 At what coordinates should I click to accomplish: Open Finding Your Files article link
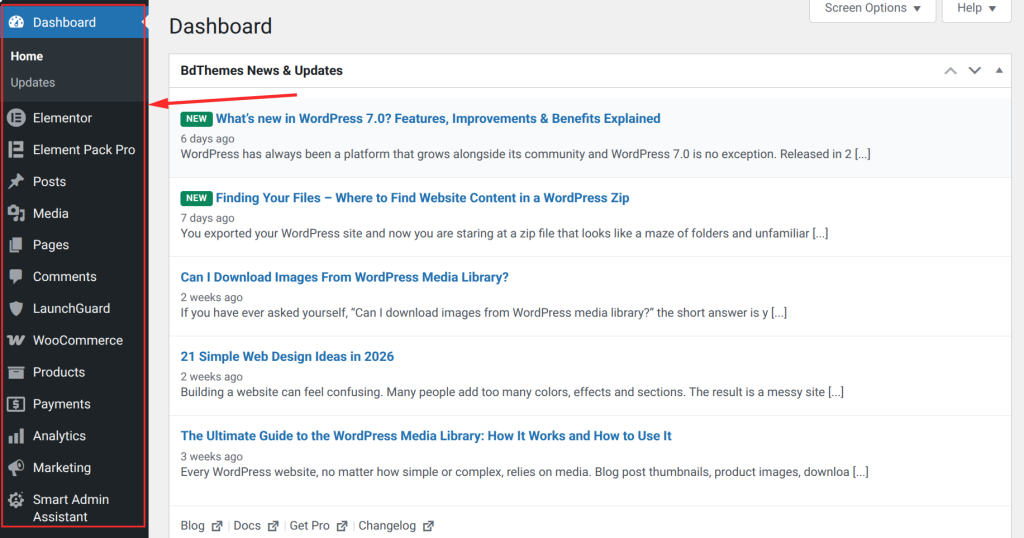[423, 198]
